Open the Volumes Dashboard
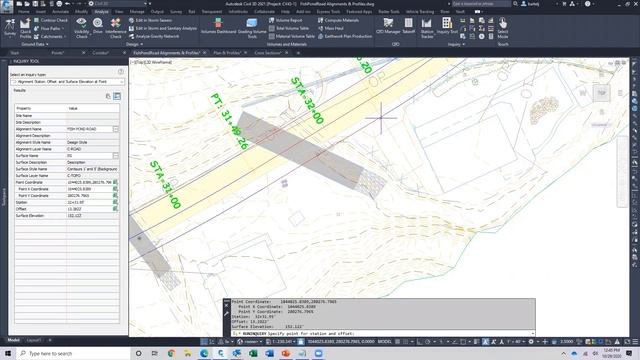The width and height of the screenshot is (640, 360). [218, 26]
